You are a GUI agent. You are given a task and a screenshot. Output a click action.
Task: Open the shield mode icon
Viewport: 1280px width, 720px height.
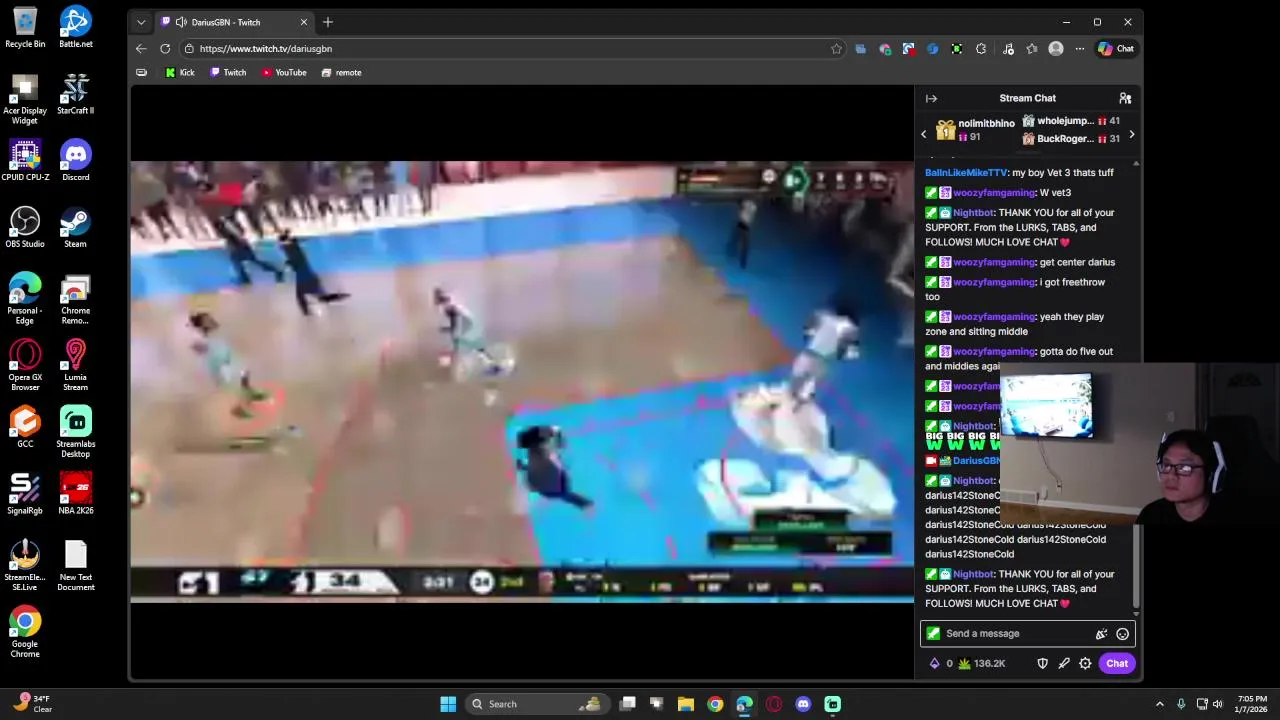pos(1042,663)
